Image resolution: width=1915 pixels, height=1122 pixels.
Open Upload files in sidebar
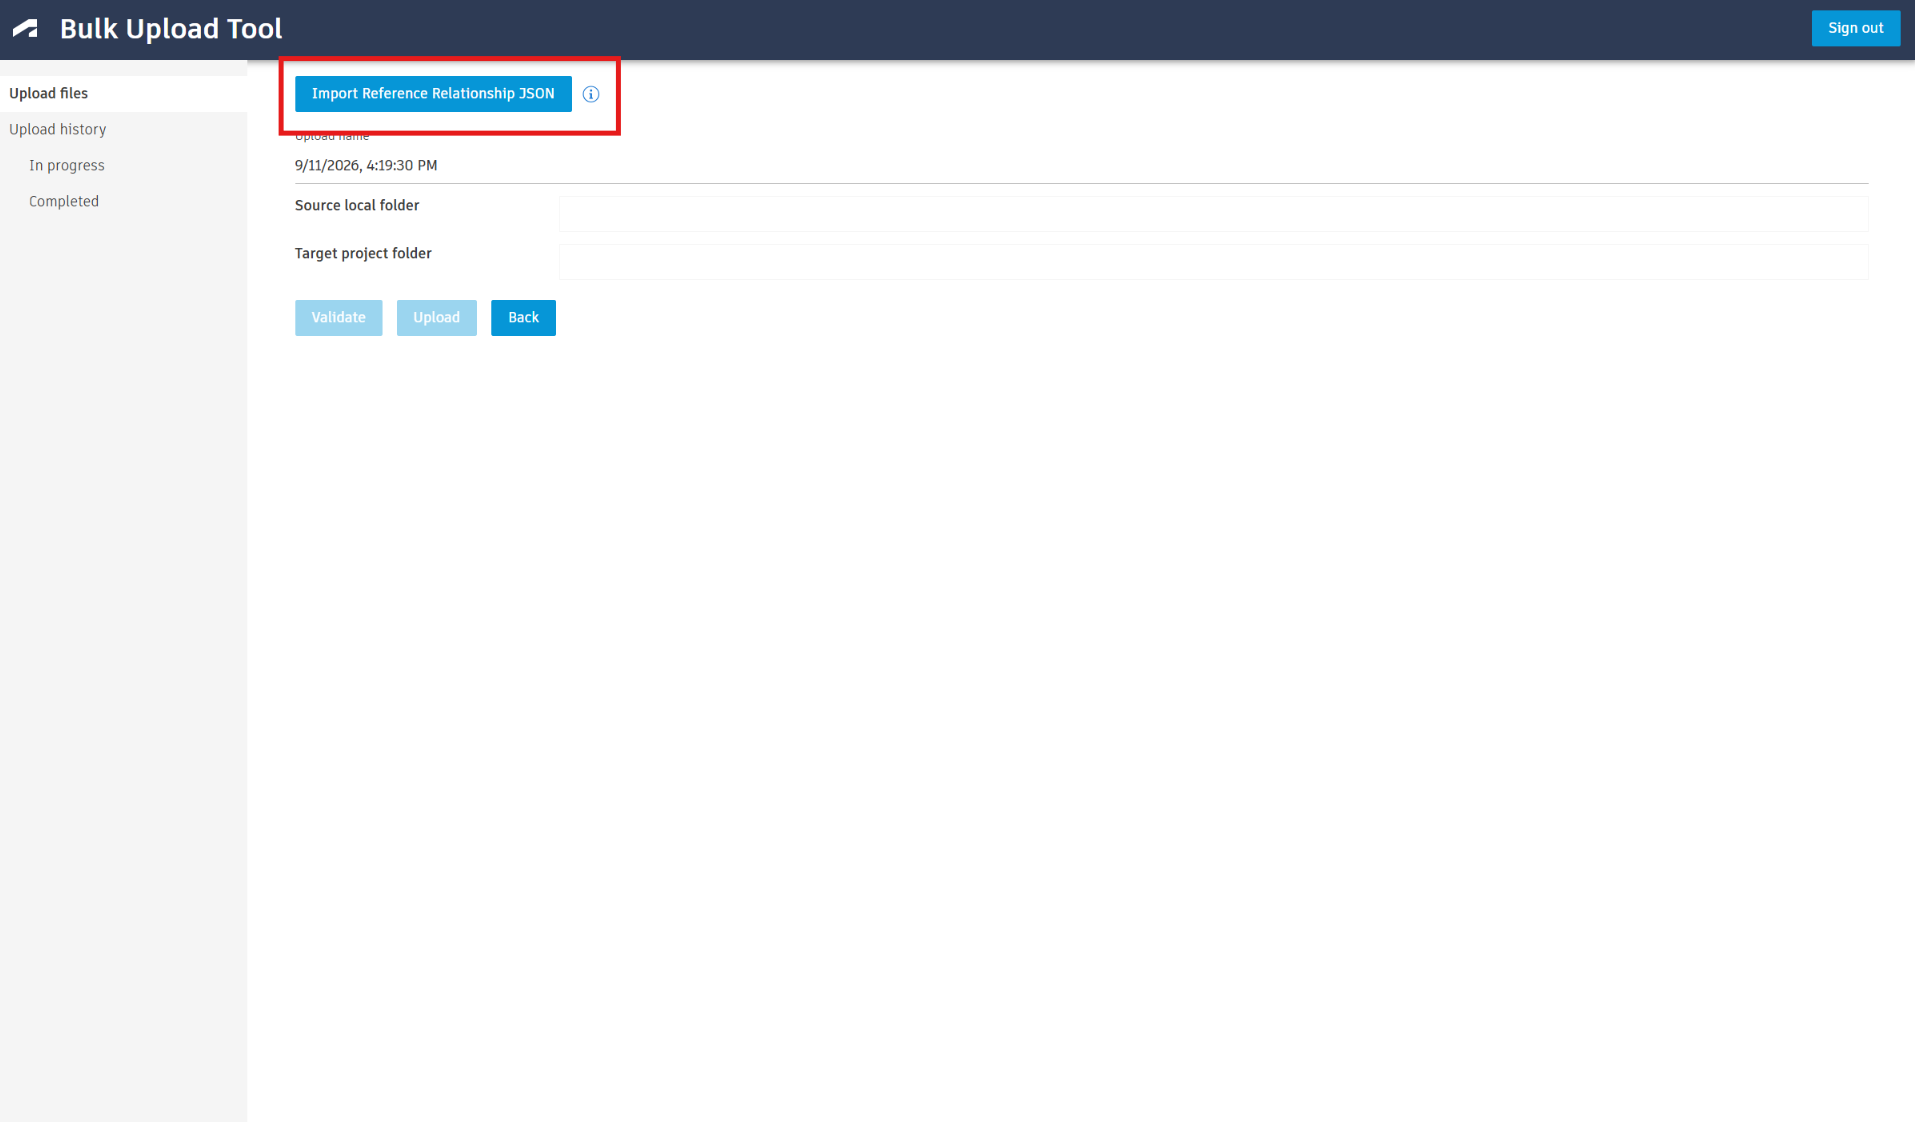click(x=123, y=94)
